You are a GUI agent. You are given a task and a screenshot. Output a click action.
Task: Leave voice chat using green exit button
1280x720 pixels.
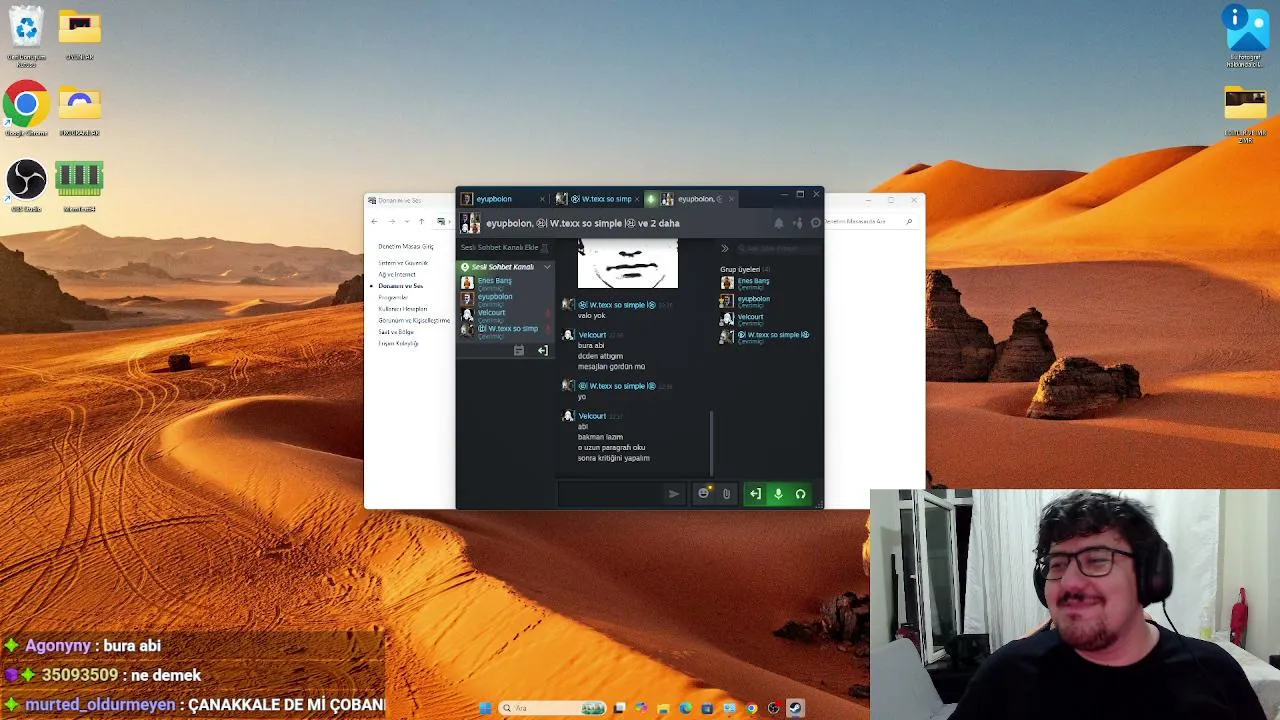755,494
